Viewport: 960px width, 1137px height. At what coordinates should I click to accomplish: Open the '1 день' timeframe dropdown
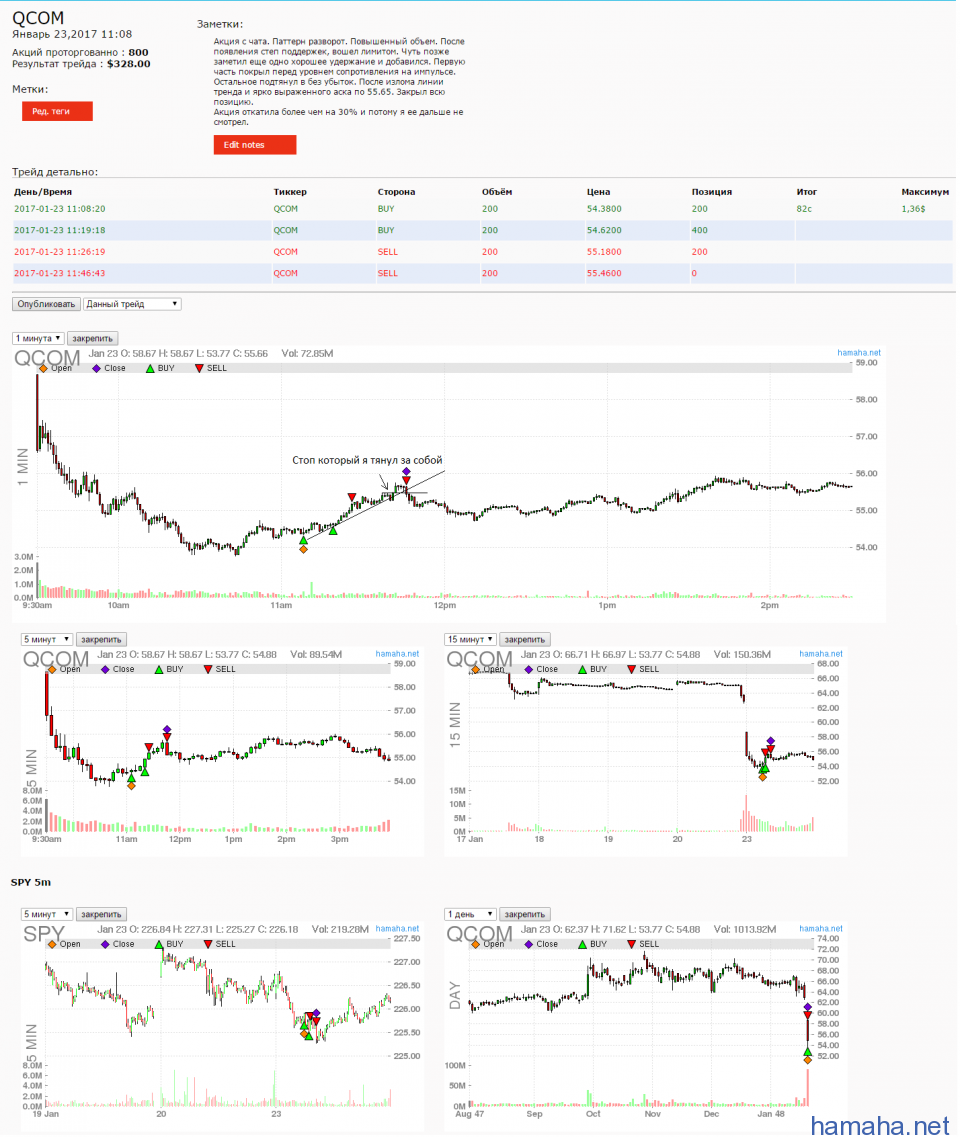coord(470,914)
